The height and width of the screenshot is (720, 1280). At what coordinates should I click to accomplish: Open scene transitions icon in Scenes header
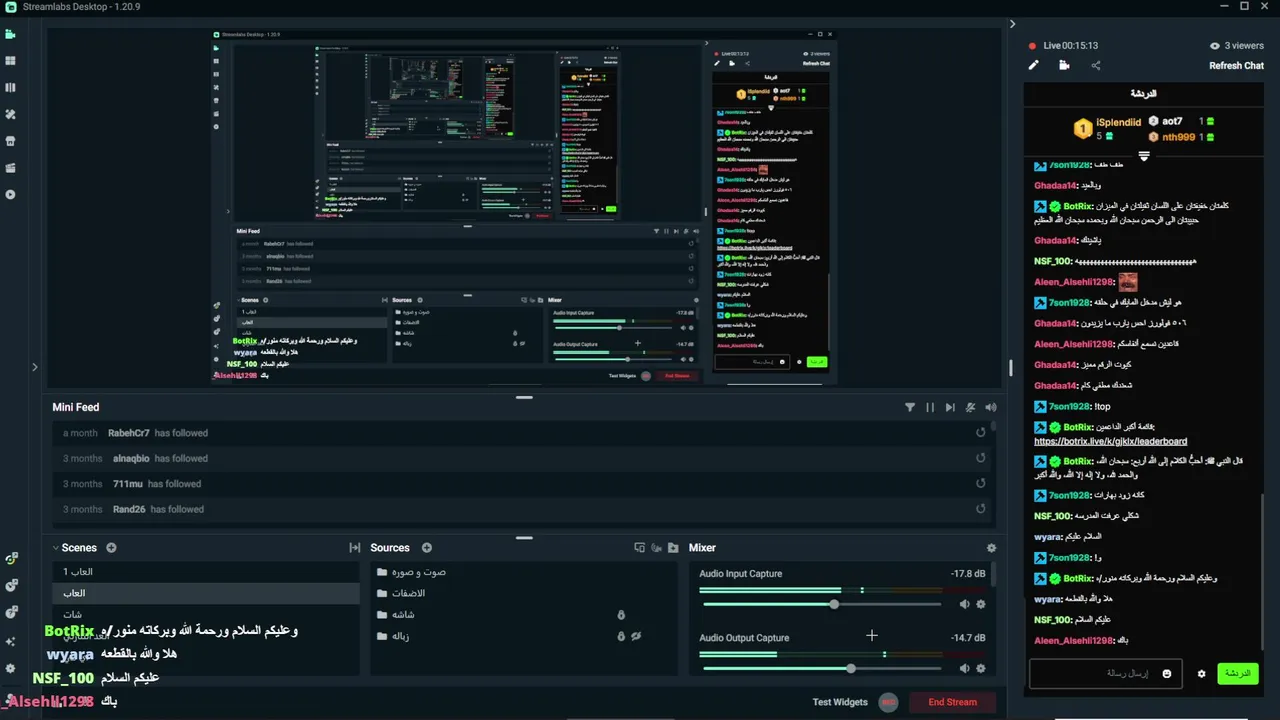click(x=354, y=548)
